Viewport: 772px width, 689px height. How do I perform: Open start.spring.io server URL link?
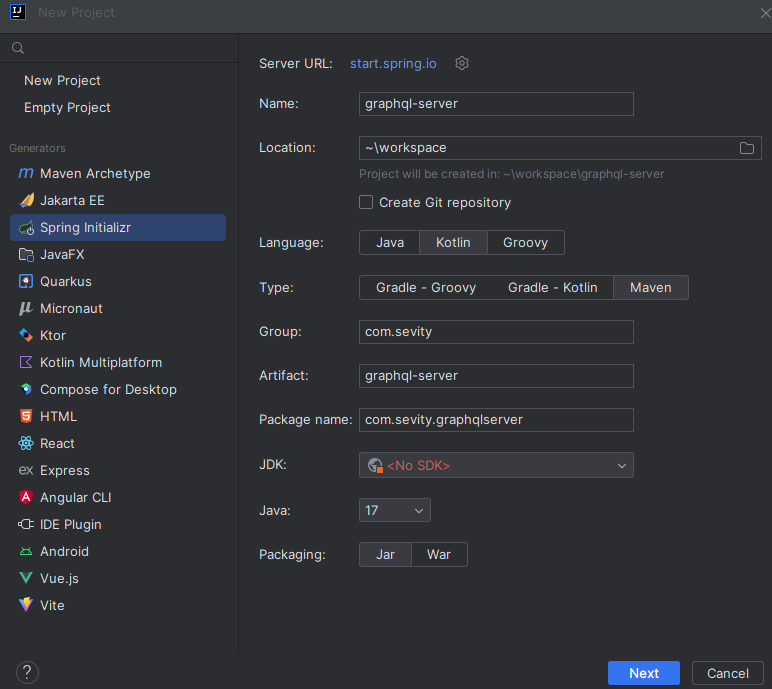tap(393, 64)
